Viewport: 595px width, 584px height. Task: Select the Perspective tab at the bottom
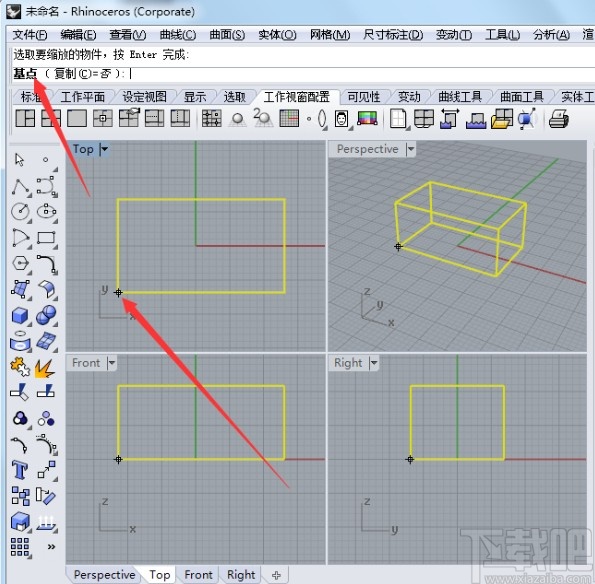pos(104,575)
